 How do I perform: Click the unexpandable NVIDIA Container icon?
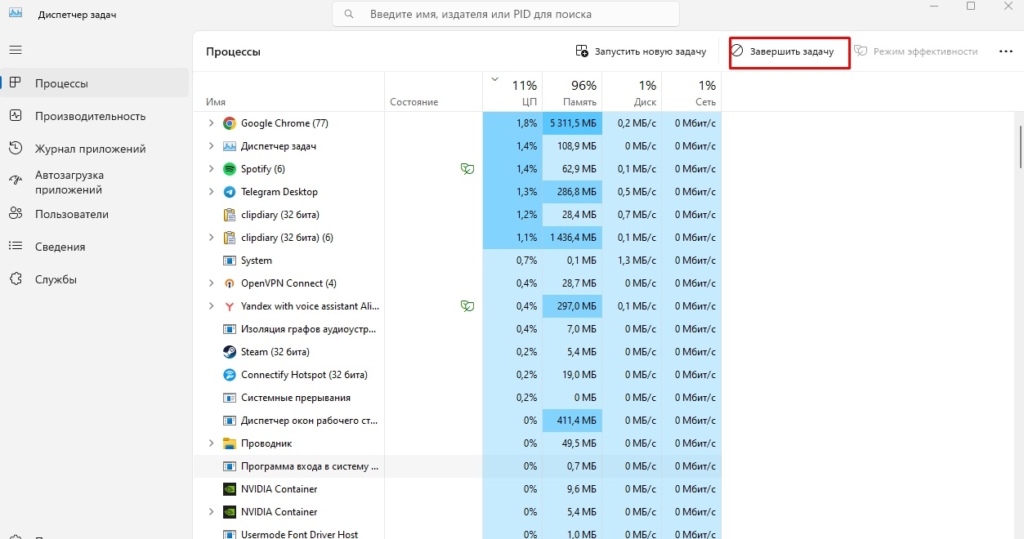click(x=229, y=489)
